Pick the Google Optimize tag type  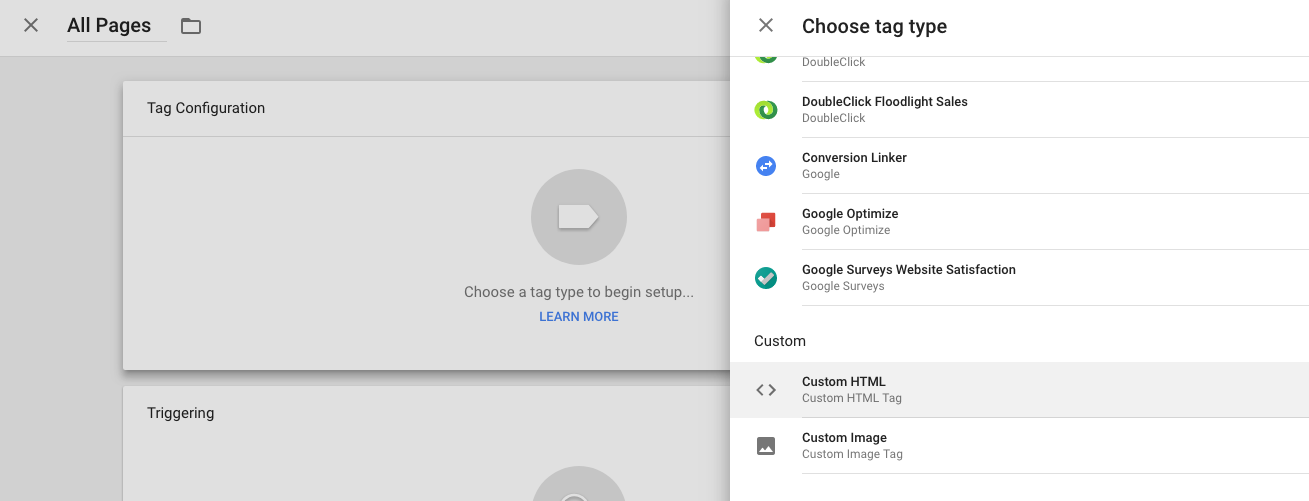tap(1019, 222)
